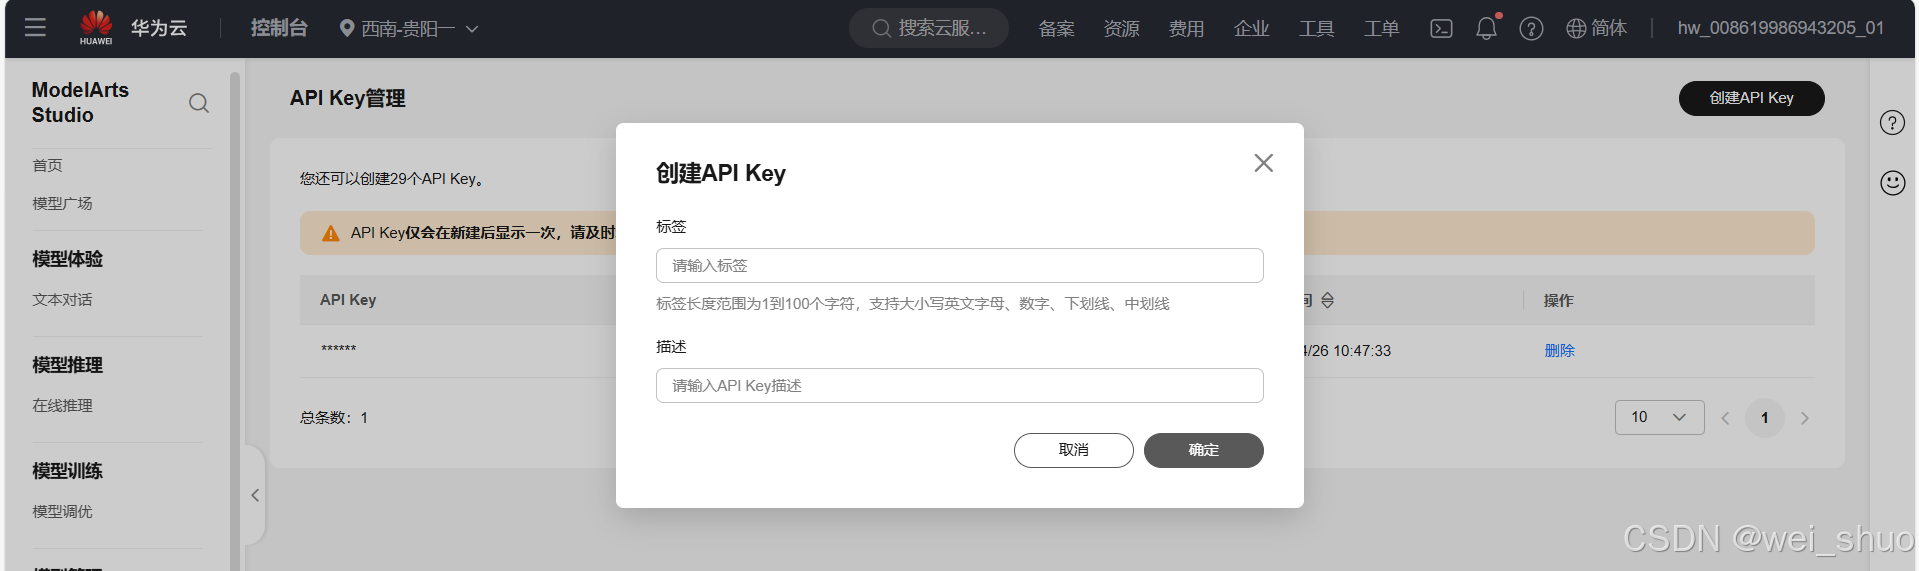Open 在线推理 in the sidebar
The width and height of the screenshot is (1919, 571).
(x=62, y=406)
